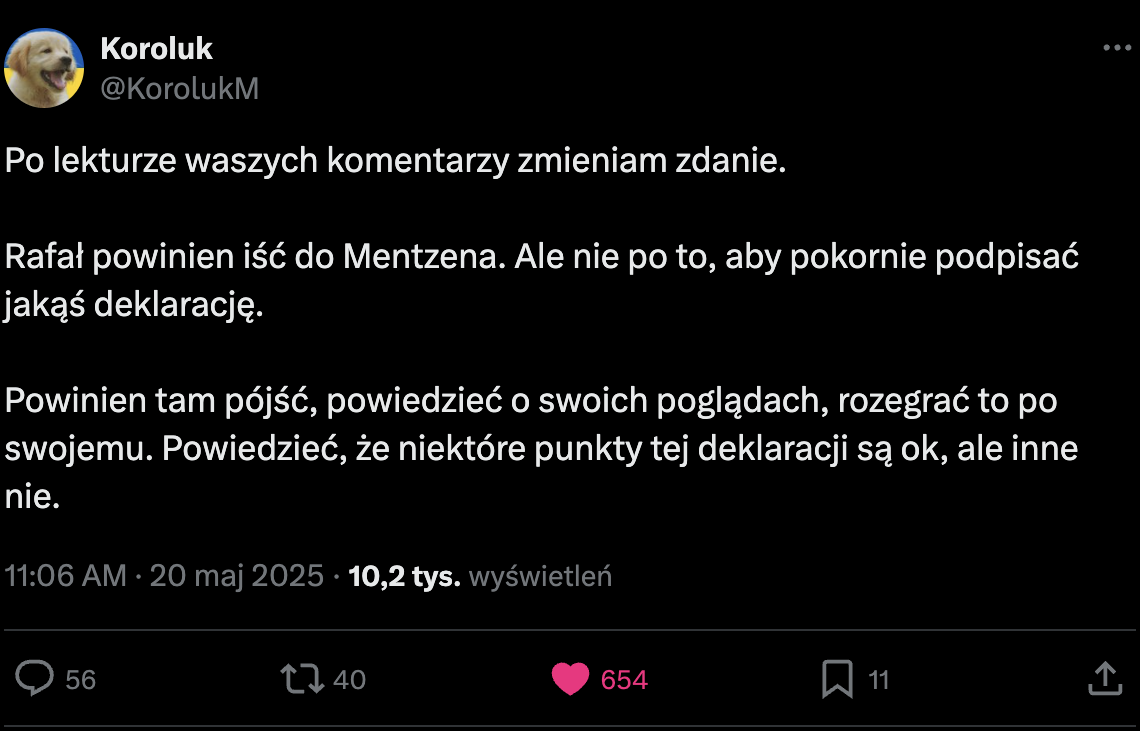Click the 11 bookmarks count
Image resolution: width=1140 pixels, height=731 pixels.
[x=878, y=680]
